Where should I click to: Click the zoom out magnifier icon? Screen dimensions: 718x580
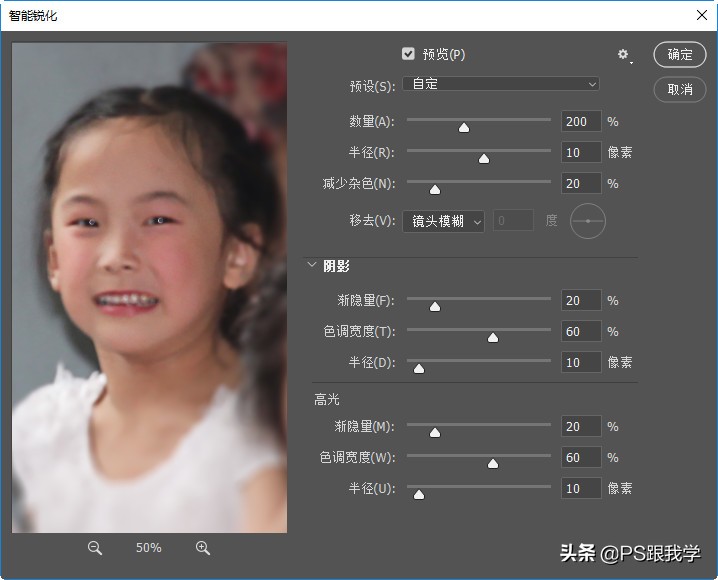point(95,548)
